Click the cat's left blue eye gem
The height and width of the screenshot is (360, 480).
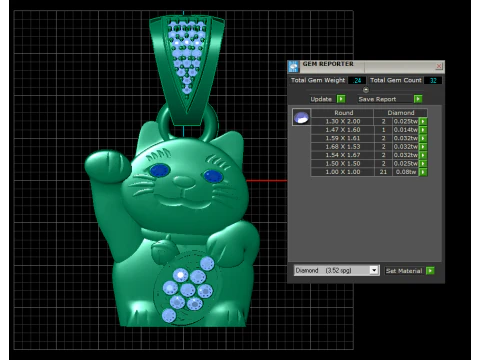[160, 170]
